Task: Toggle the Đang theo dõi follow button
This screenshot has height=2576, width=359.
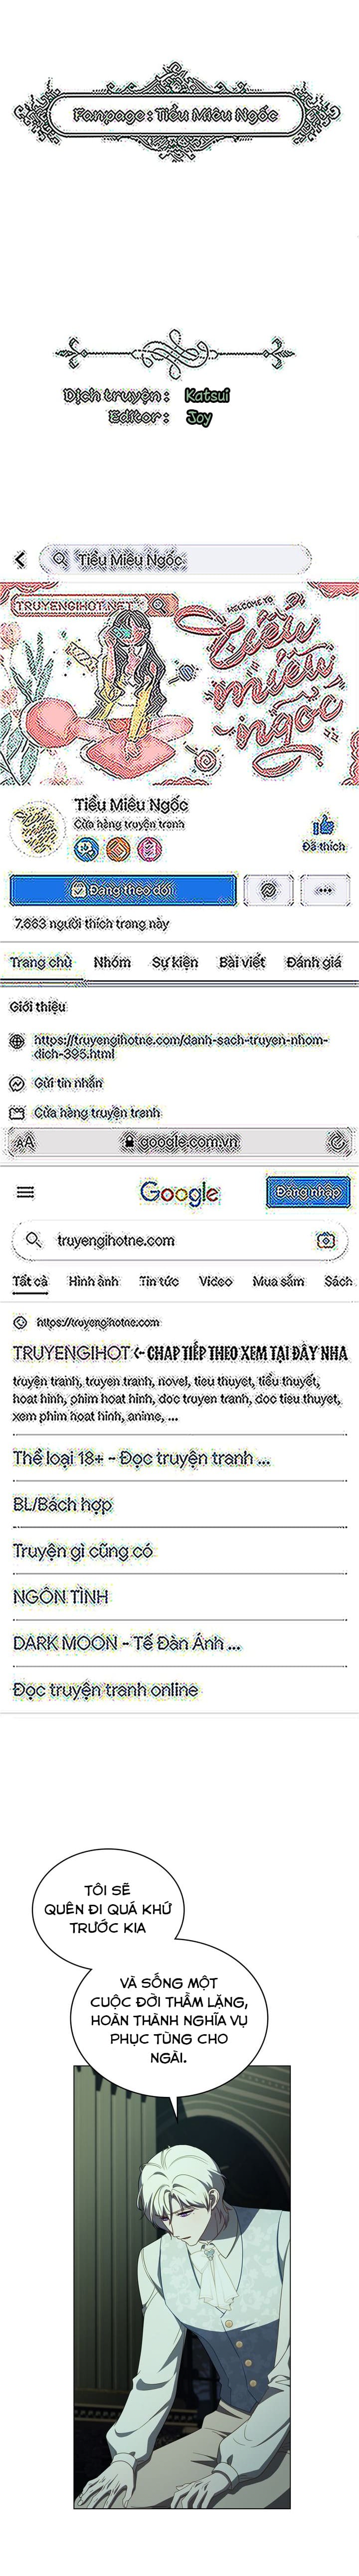Action: tap(123, 889)
